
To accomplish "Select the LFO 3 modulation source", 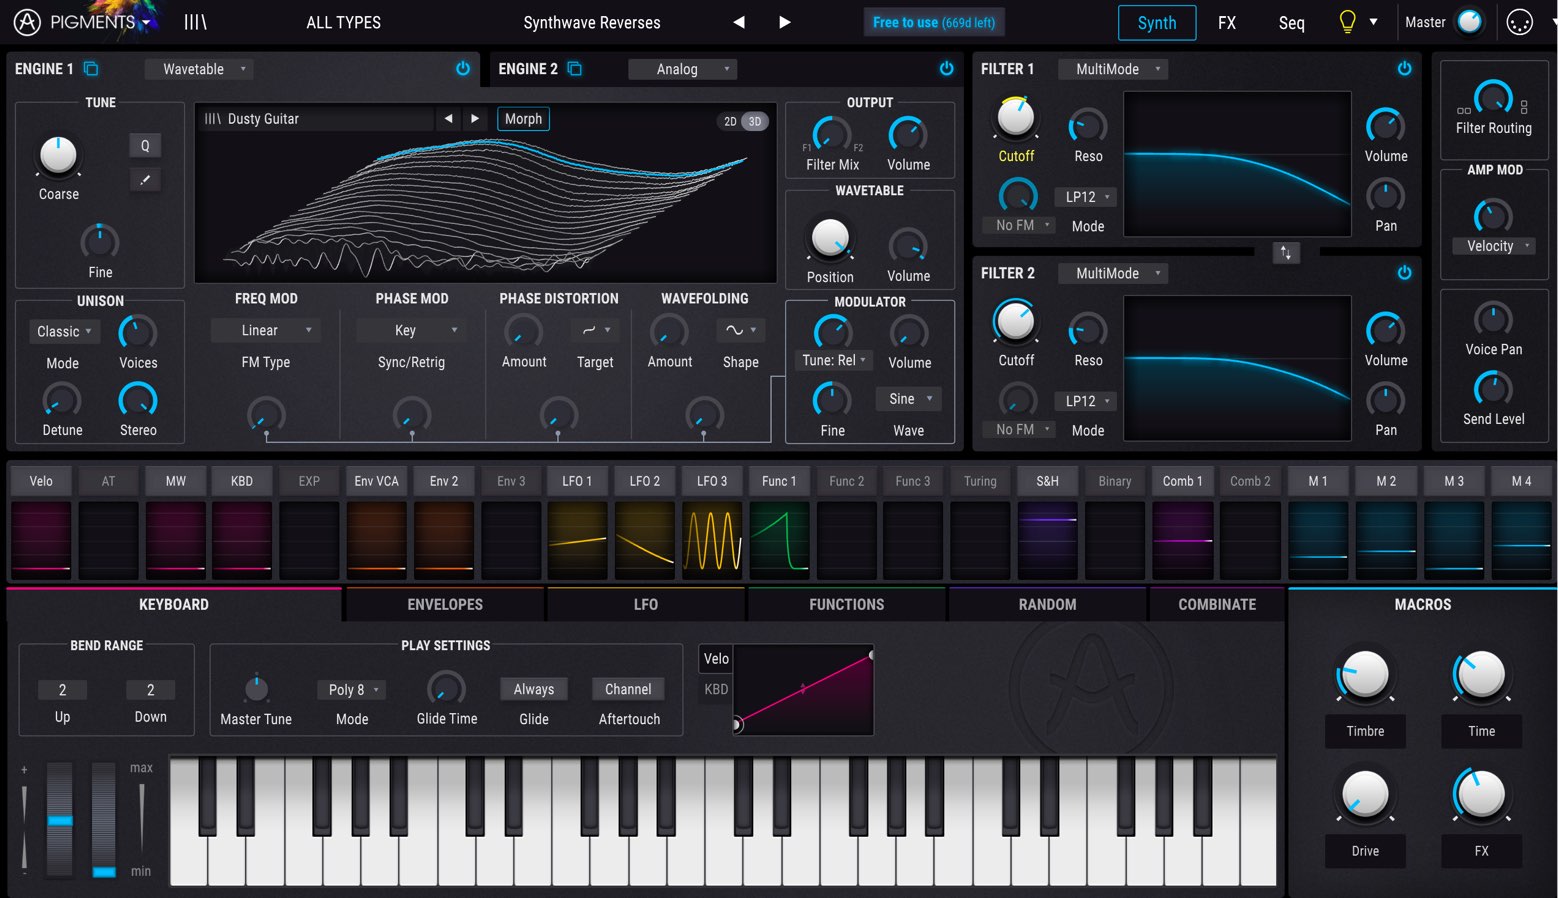I will point(712,481).
